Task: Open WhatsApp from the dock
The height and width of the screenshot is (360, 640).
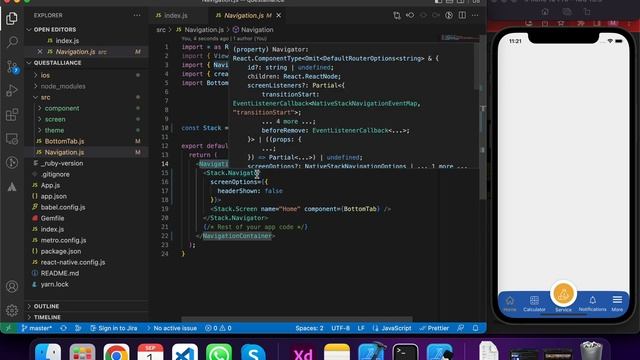Action: (x=219, y=352)
